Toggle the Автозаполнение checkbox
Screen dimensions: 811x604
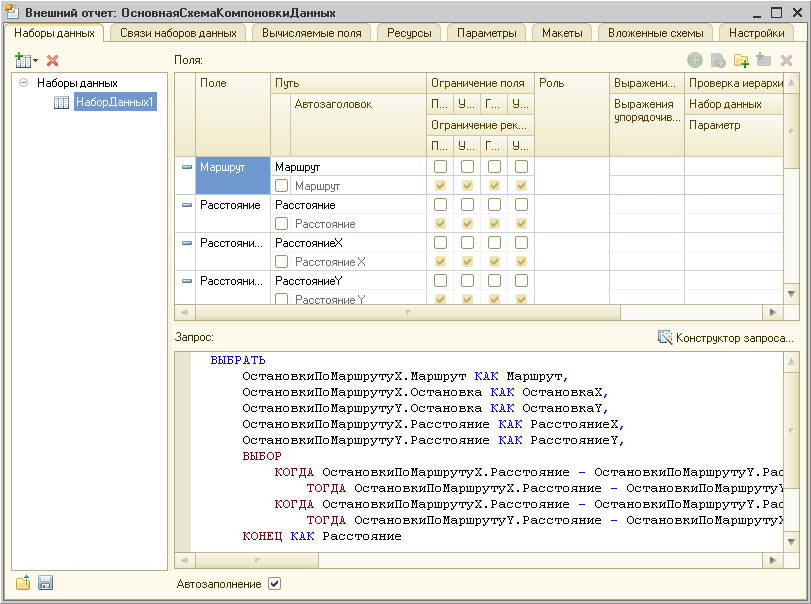274,584
